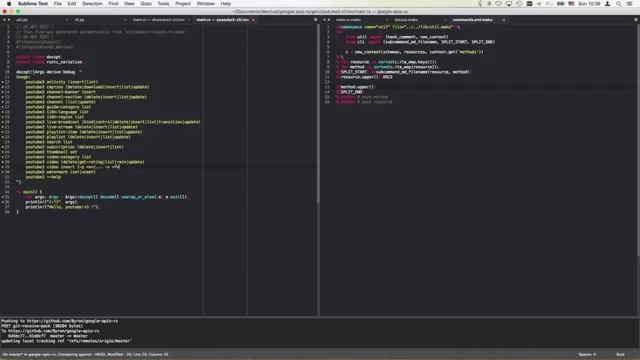Open the Help menu

point(226,4)
